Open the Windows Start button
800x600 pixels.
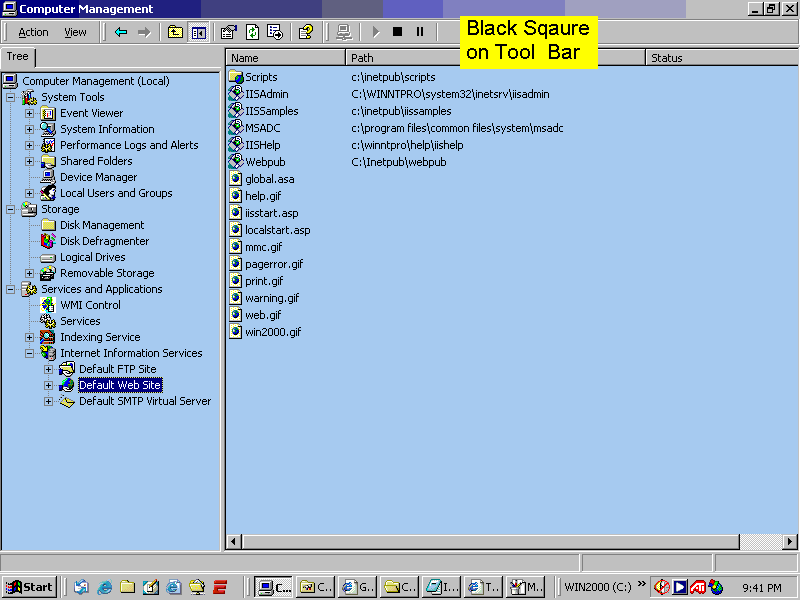pyautogui.click(x=29, y=587)
